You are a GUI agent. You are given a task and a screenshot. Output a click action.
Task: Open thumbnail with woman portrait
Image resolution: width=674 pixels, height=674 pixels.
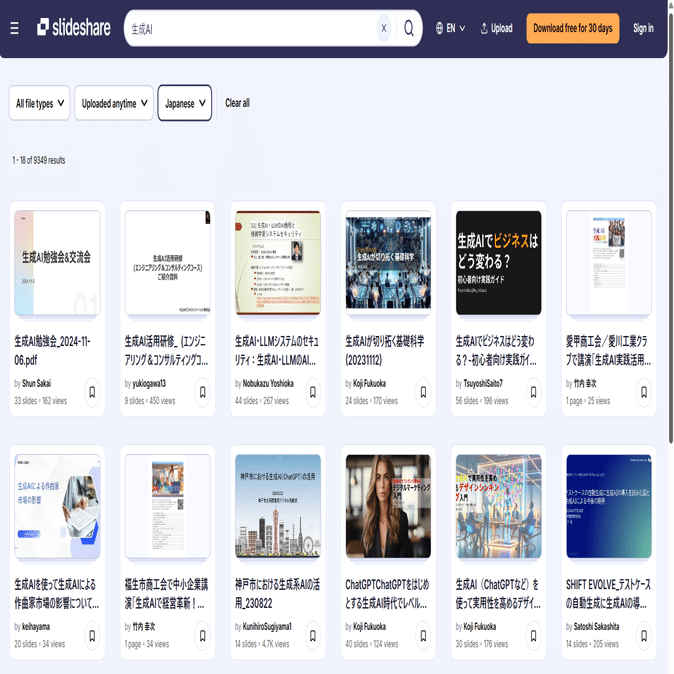[388, 506]
